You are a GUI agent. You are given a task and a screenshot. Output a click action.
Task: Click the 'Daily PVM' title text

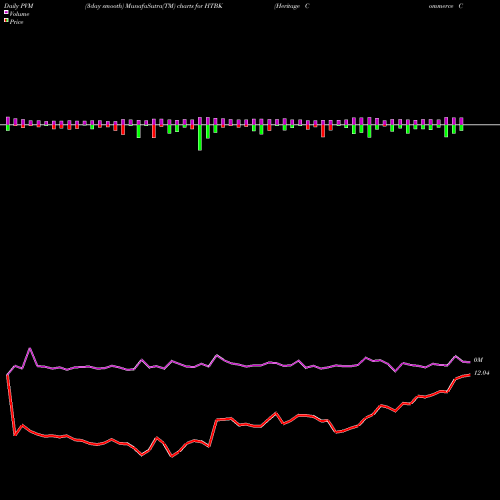(19, 6)
